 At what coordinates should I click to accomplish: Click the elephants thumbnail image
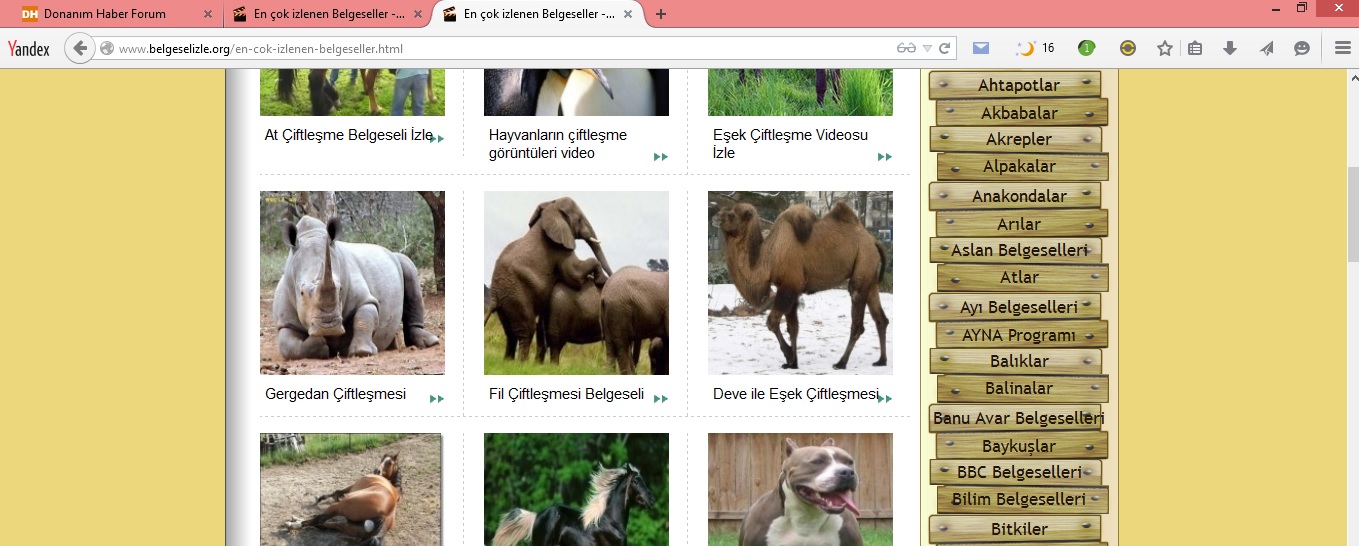point(576,283)
